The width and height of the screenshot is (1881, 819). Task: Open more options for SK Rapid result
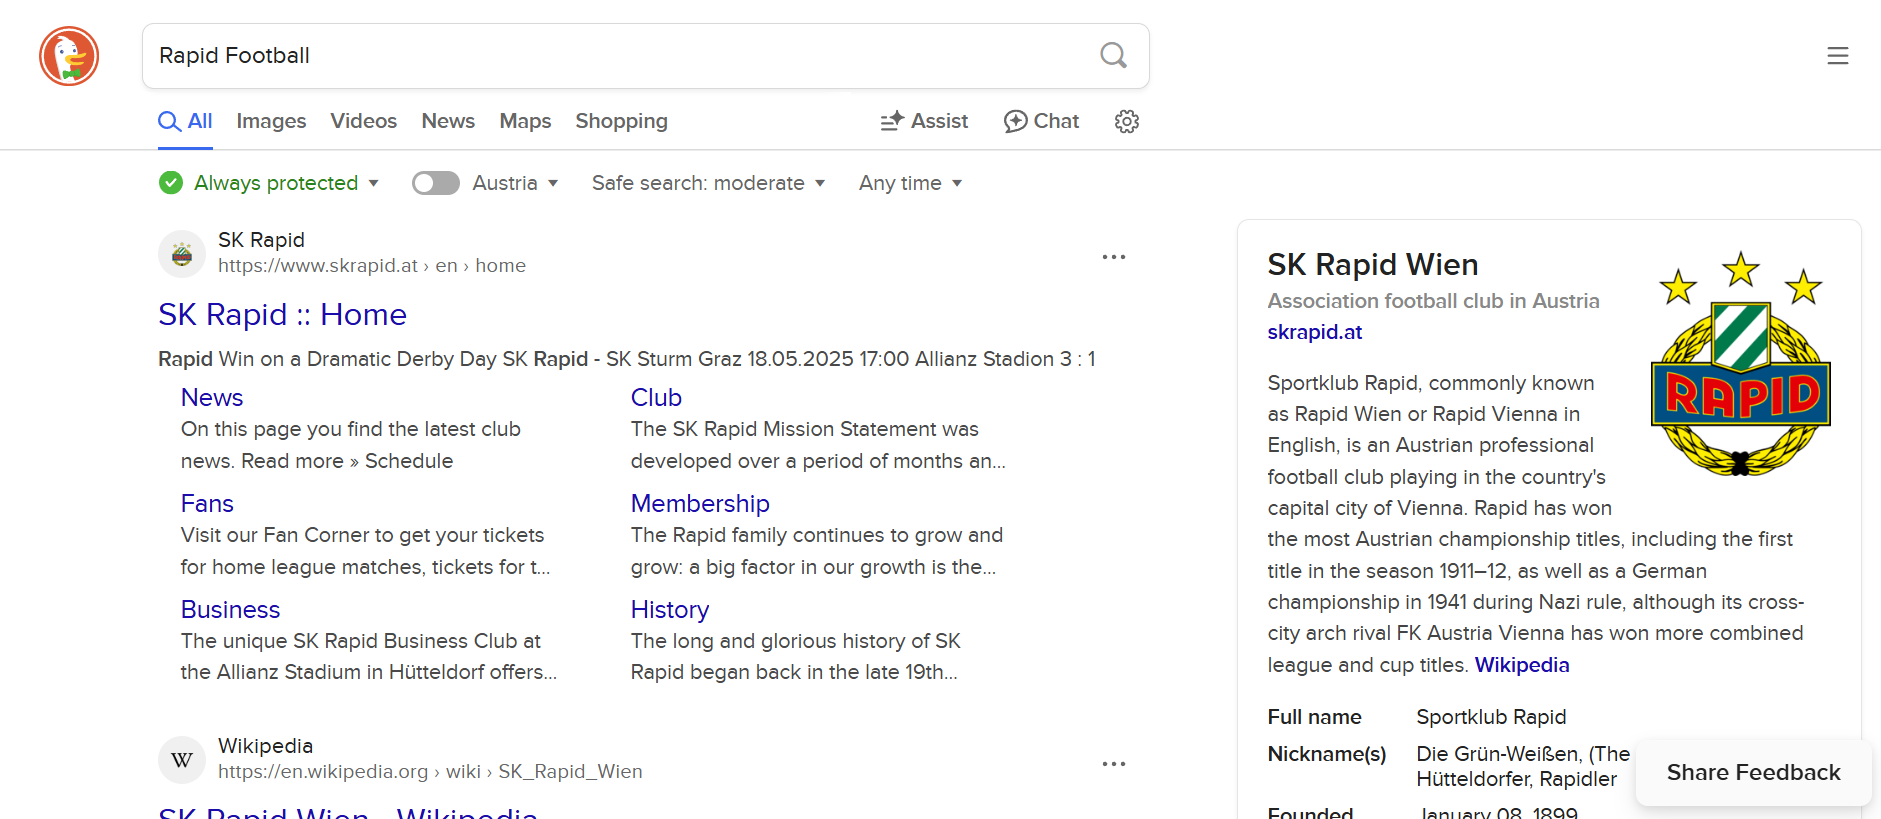[x=1114, y=257]
